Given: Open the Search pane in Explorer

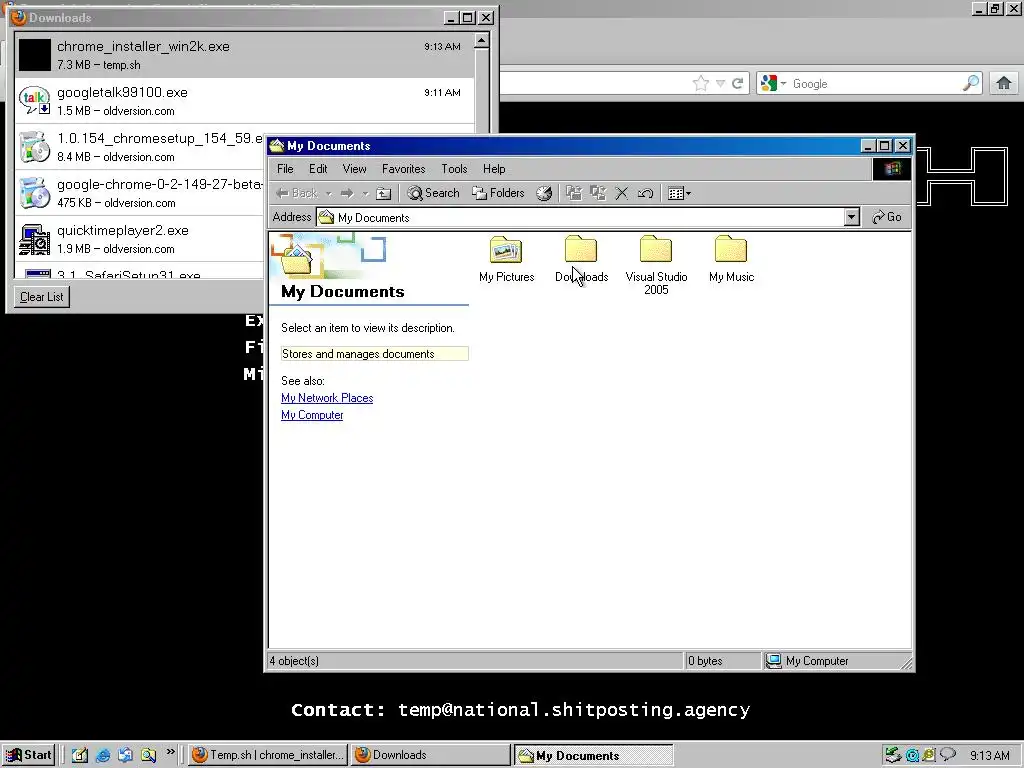Looking at the screenshot, I should [433, 193].
